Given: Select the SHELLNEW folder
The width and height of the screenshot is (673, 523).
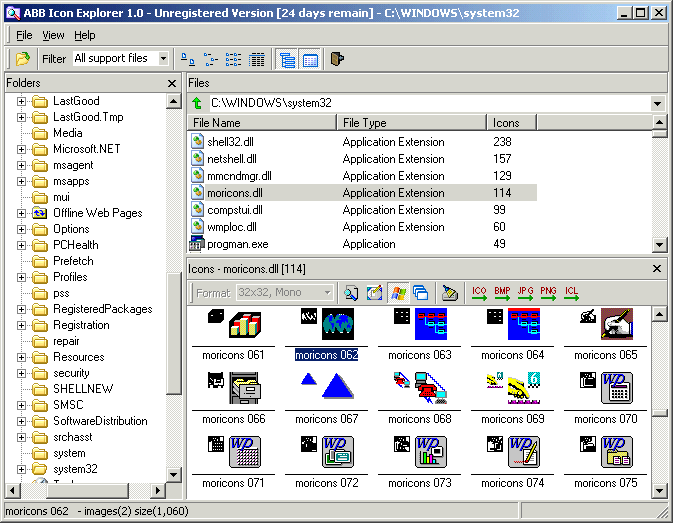Looking at the screenshot, I should coord(83,389).
